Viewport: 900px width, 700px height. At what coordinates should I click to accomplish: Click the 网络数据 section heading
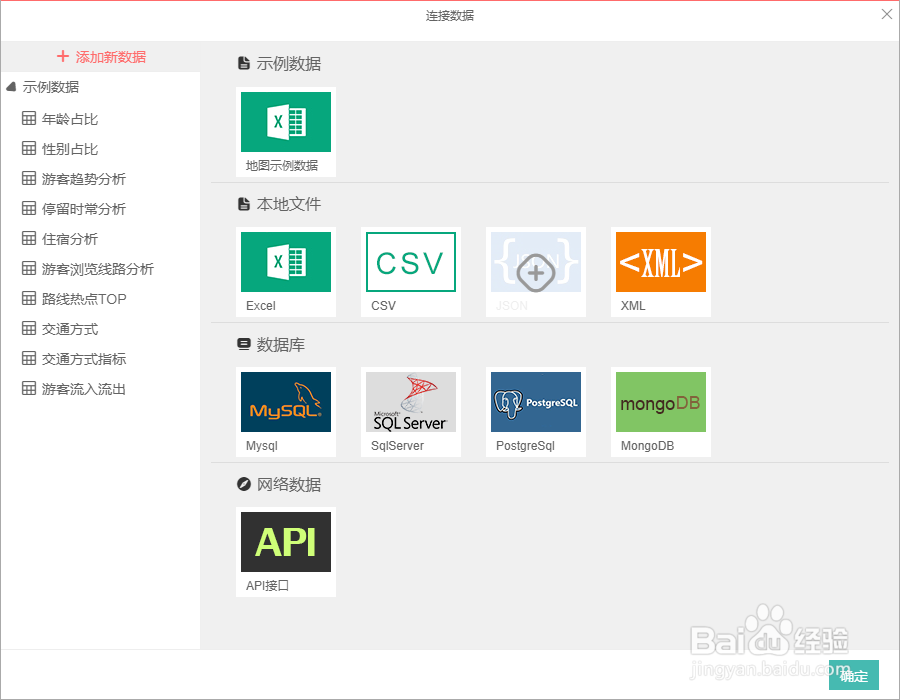(279, 484)
